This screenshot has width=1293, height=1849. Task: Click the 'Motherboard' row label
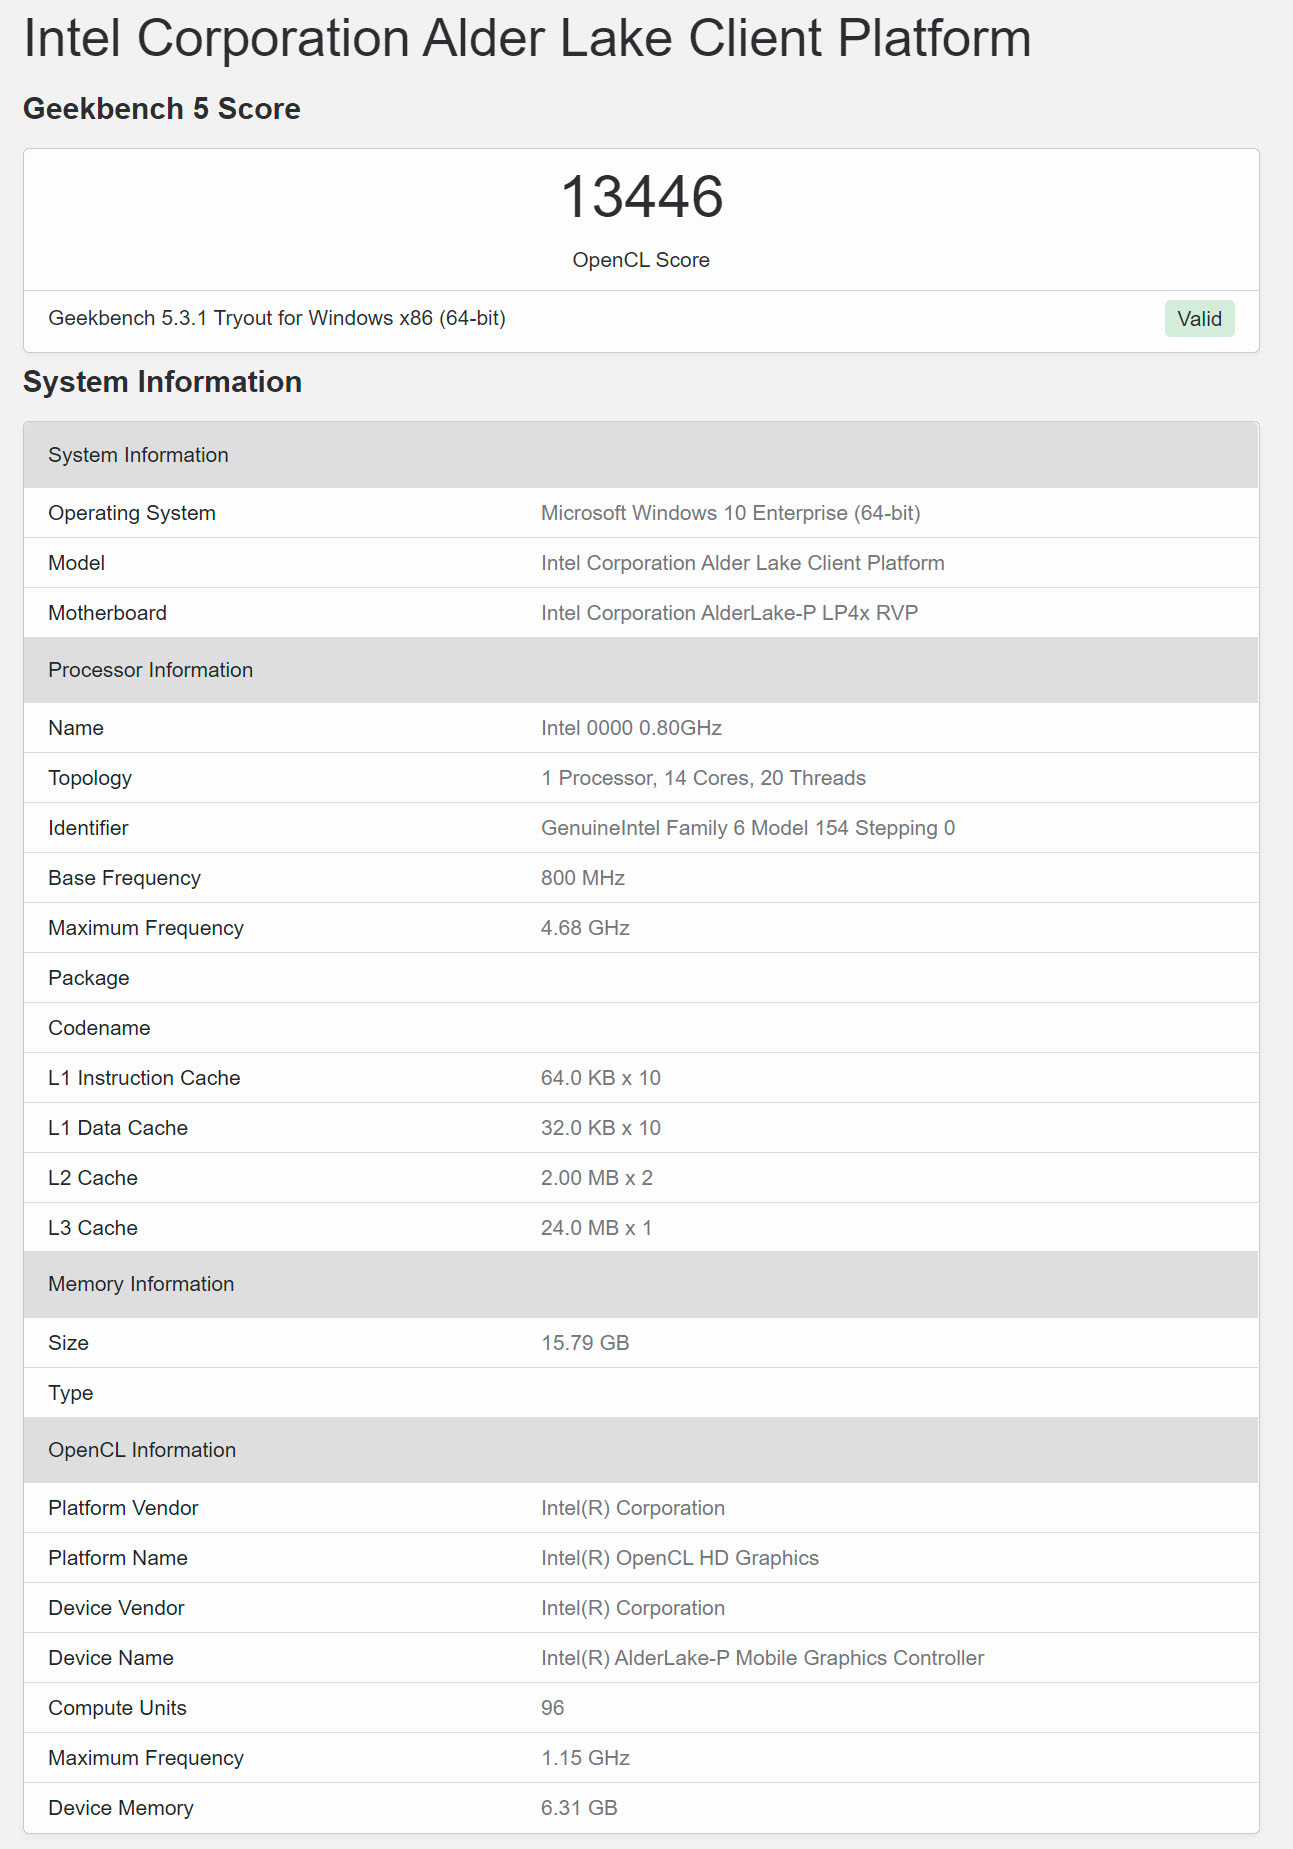[108, 613]
